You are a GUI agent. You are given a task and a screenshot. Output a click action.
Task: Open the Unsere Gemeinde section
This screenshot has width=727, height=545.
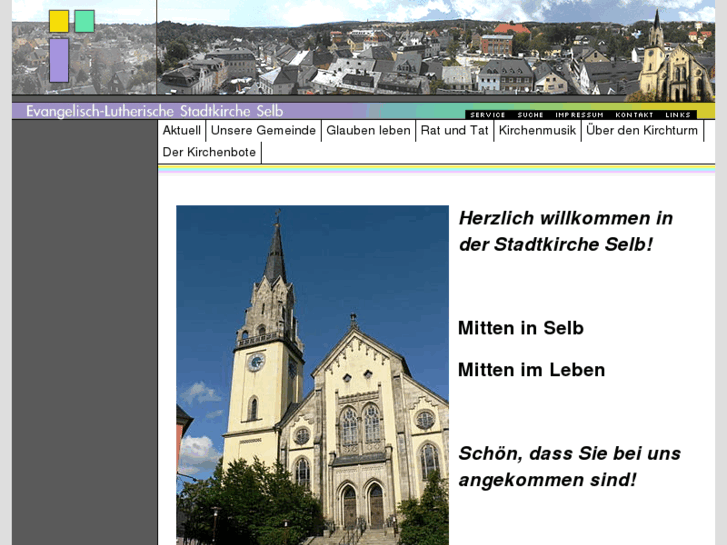(263, 130)
